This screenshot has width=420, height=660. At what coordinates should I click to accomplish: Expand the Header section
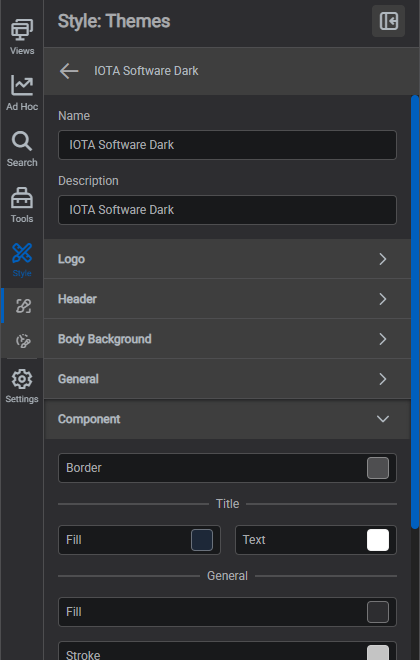coord(227,299)
